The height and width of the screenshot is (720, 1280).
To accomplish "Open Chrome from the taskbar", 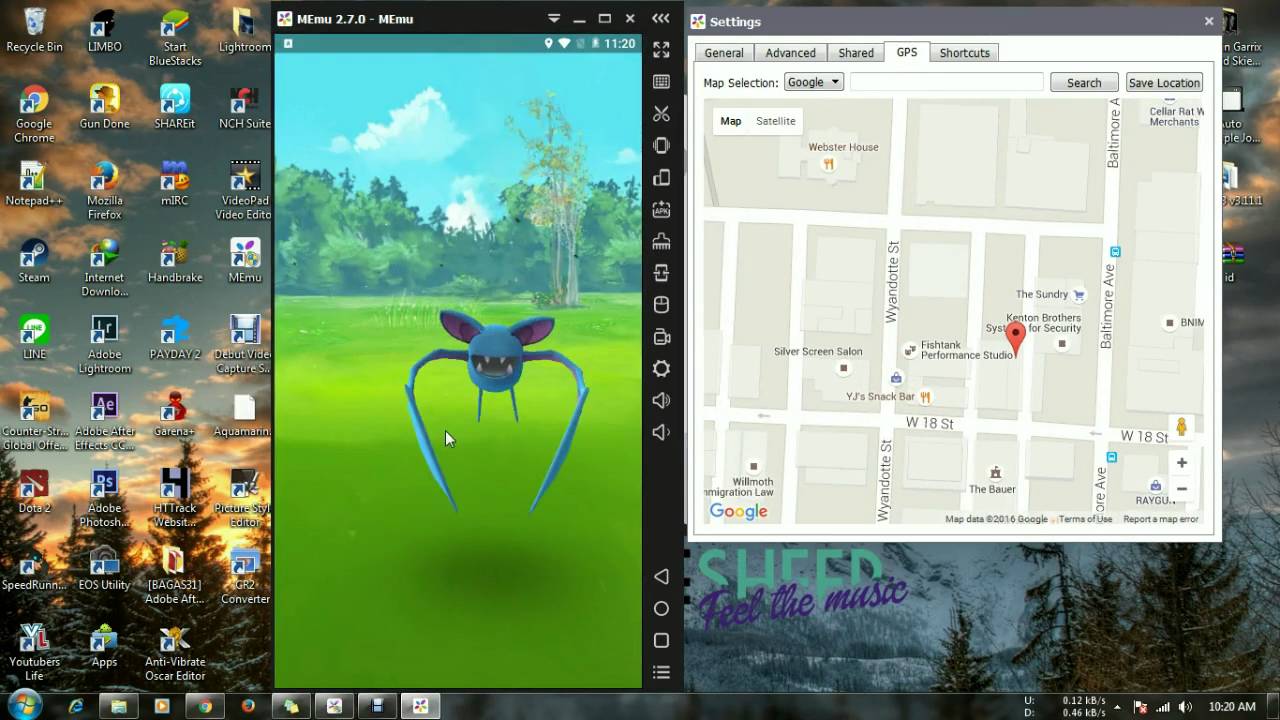I will pyautogui.click(x=205, y=706).
